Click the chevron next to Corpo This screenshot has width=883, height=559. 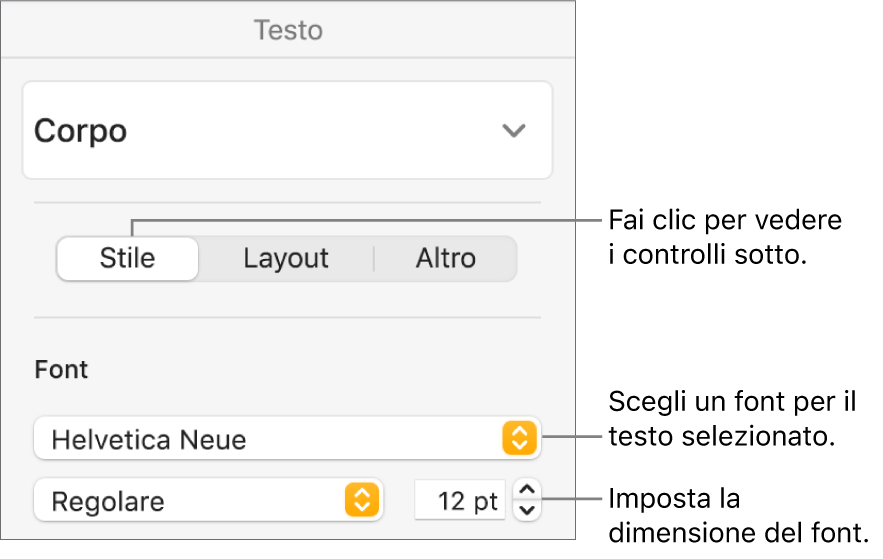(514, 131)
